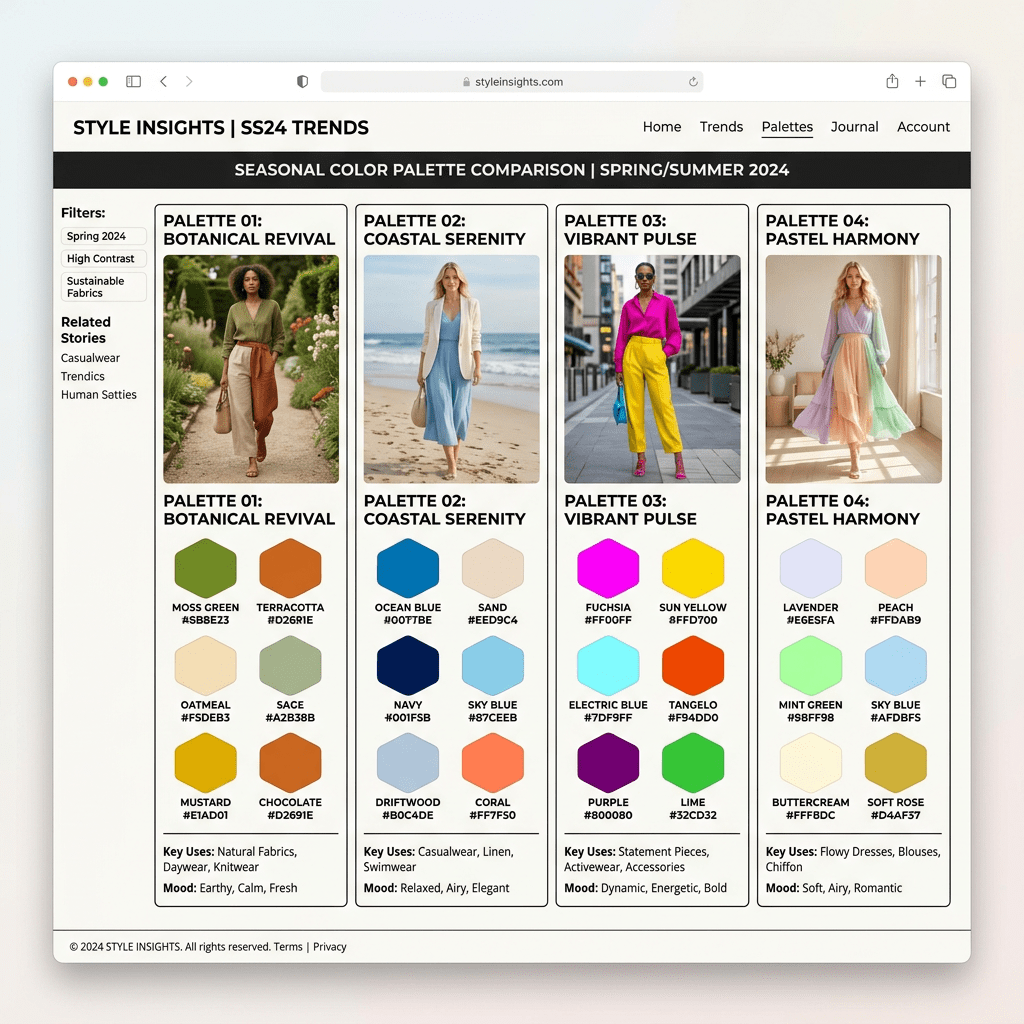Open the Casualwear related story
The width and height of the screenshot is (1024, 1024).
coord(90,358)
